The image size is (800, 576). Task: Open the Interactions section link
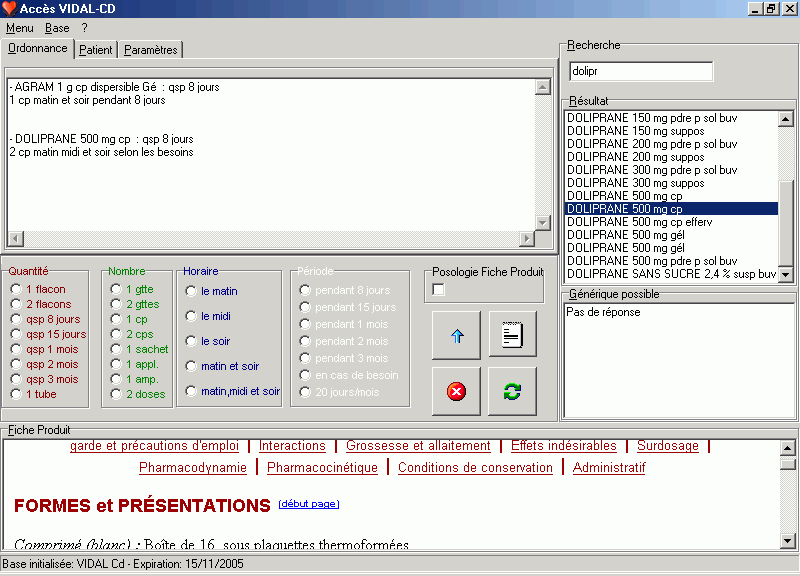click(x=292, y=446)
